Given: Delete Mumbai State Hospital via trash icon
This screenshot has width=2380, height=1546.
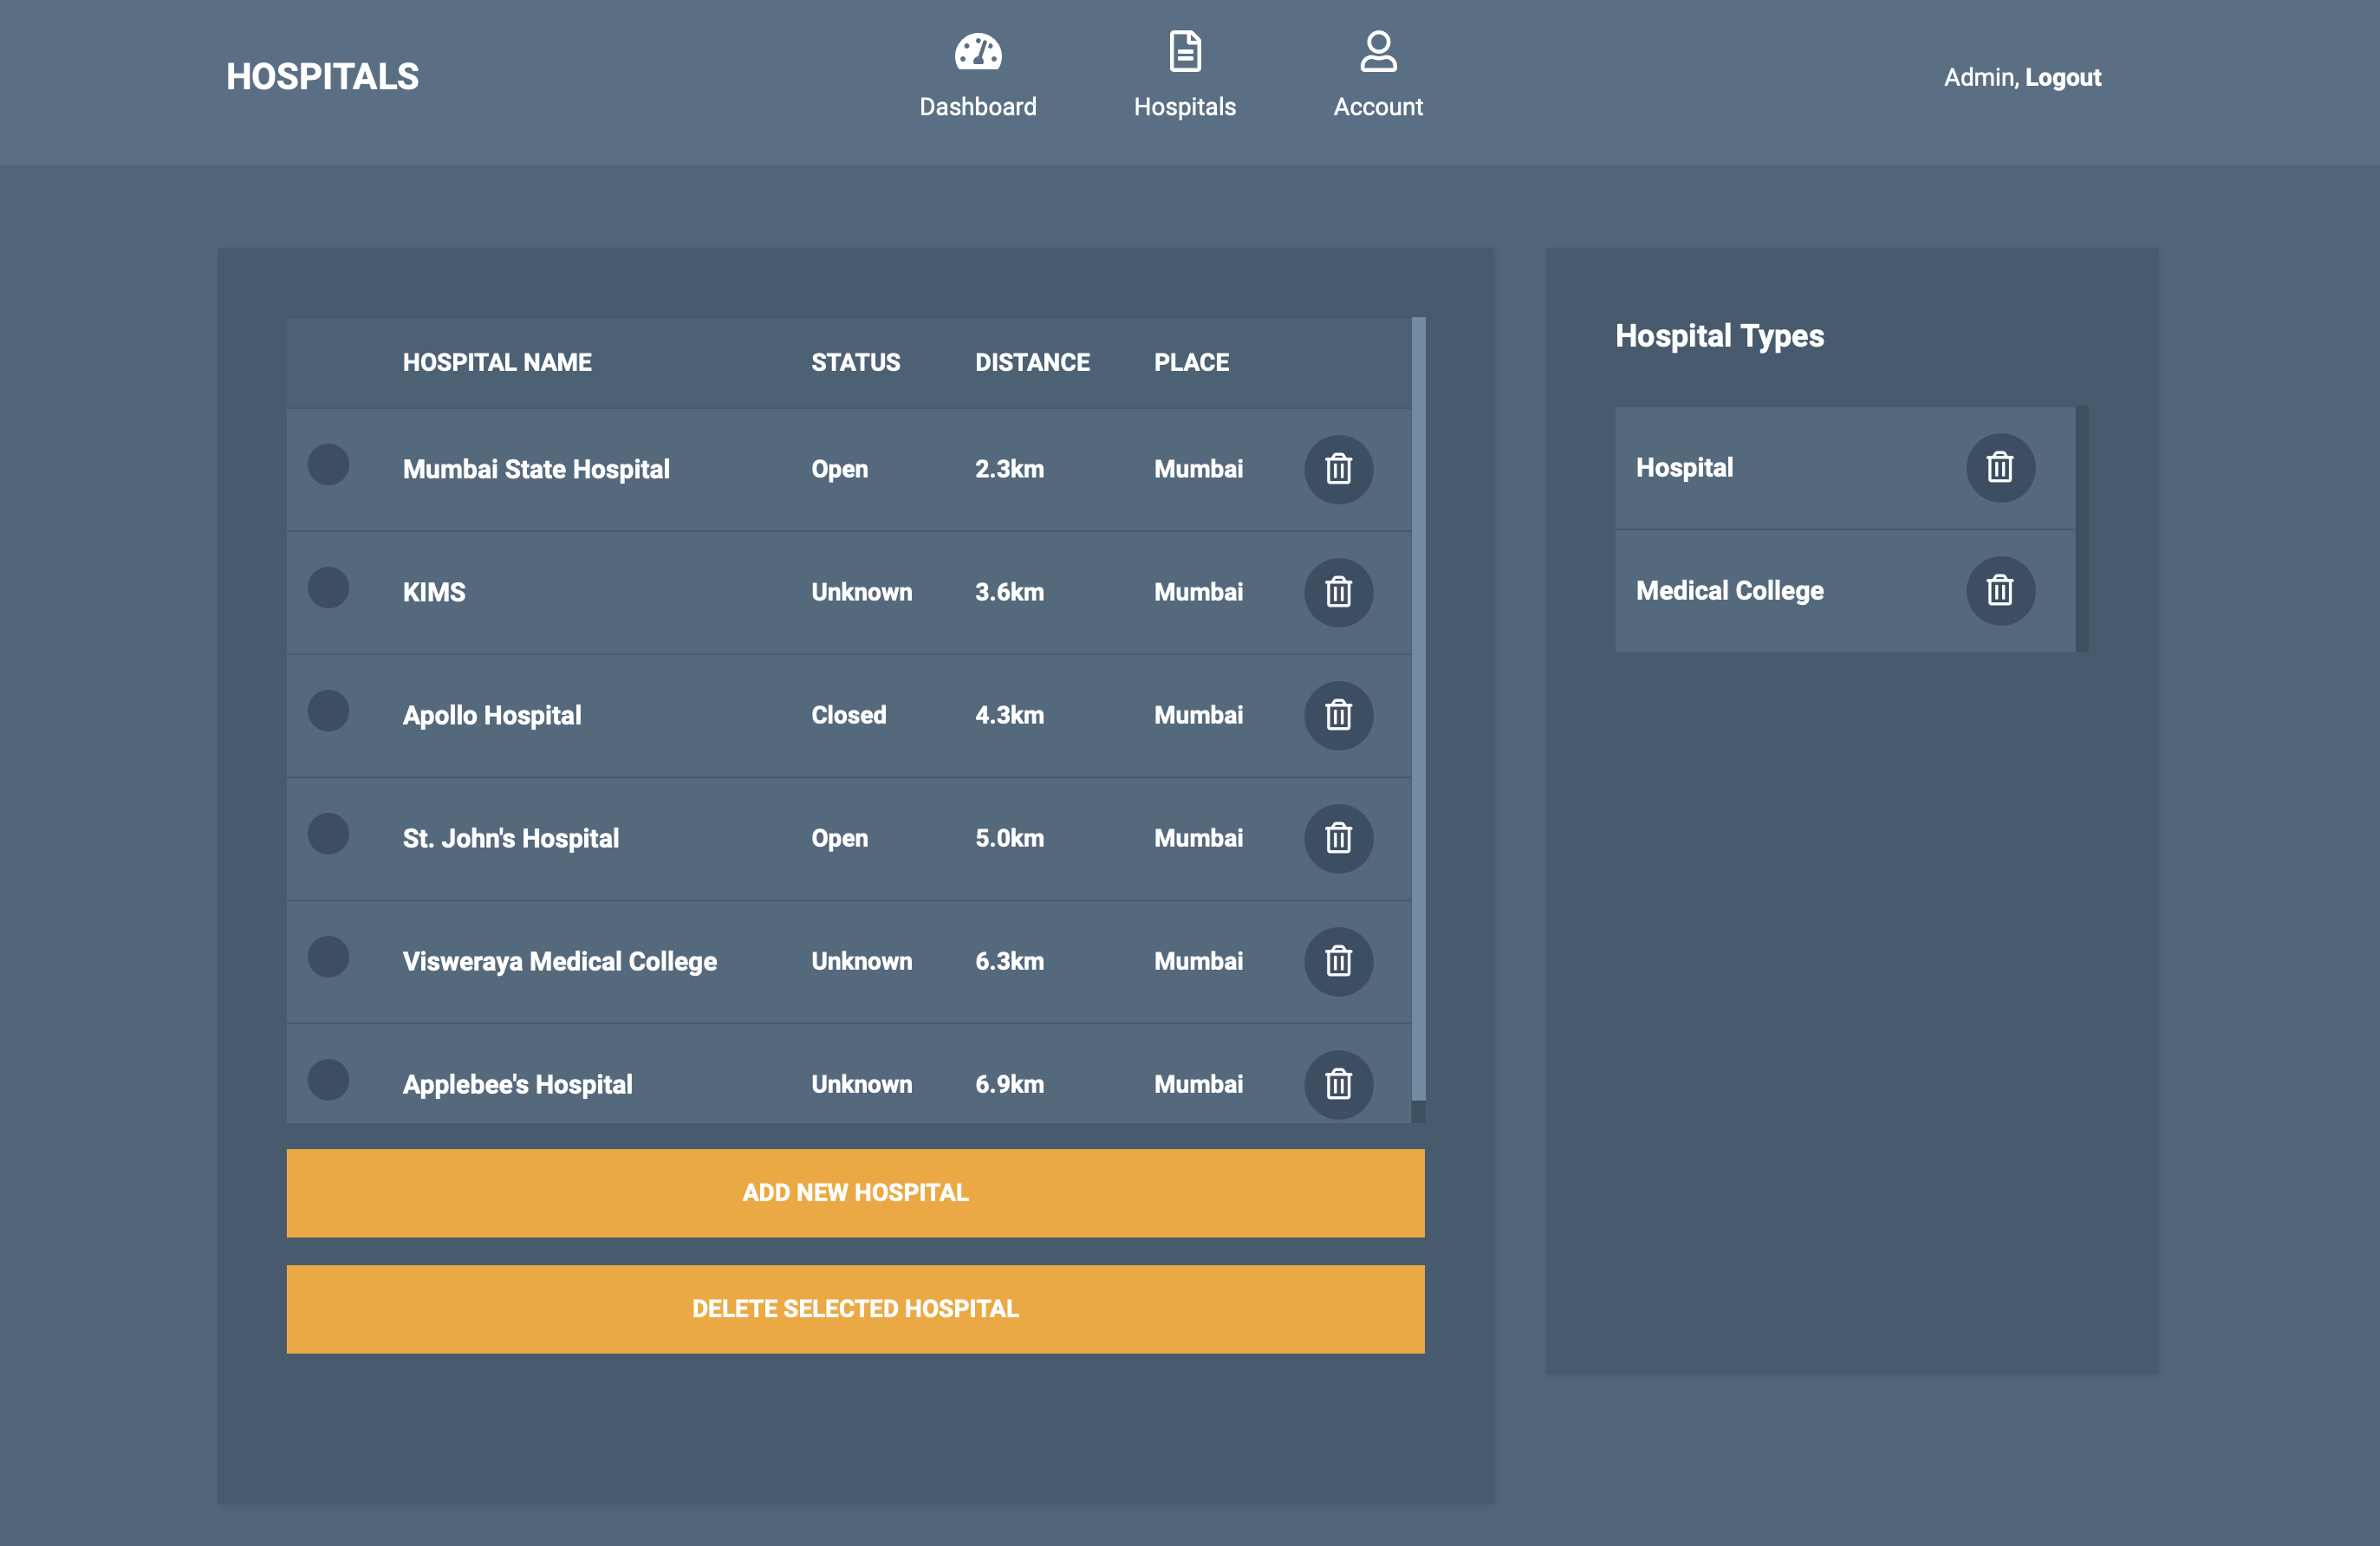Looking at the screenshot, I should 1338,469.
